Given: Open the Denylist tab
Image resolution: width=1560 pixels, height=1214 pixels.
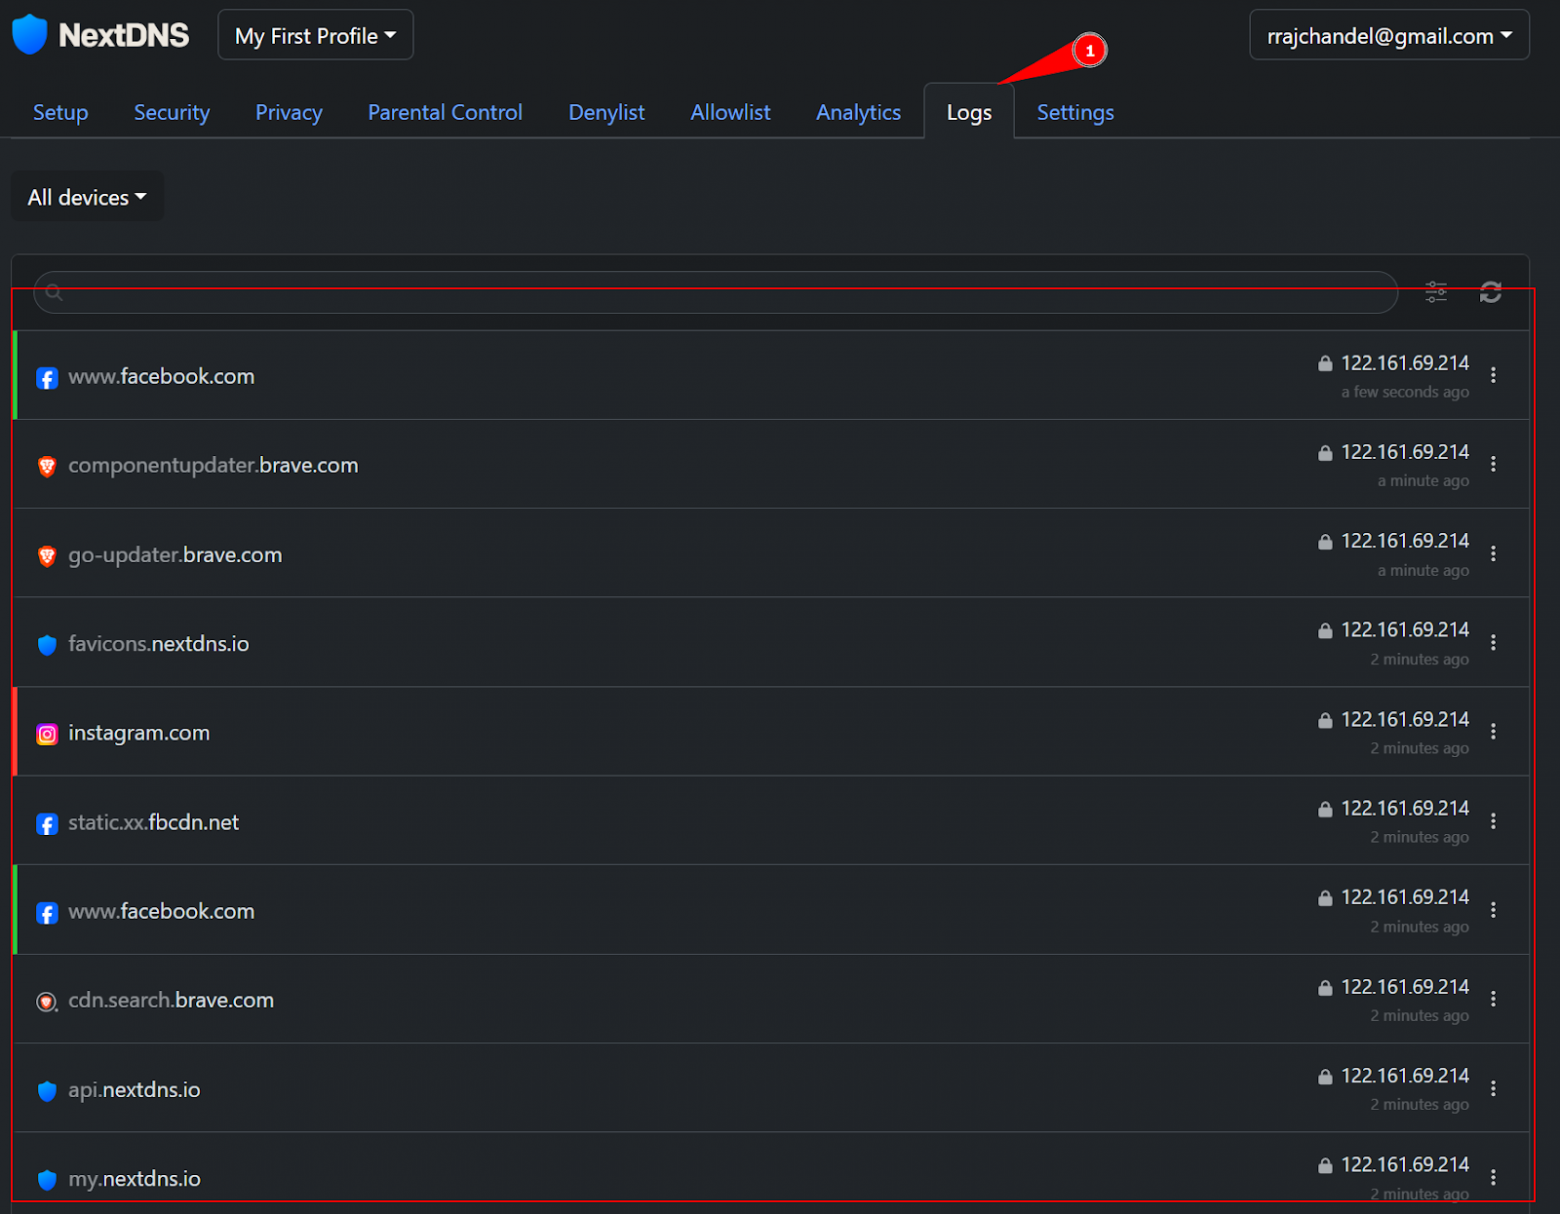Looking at the screenshot, I should [x=606, y=112].
